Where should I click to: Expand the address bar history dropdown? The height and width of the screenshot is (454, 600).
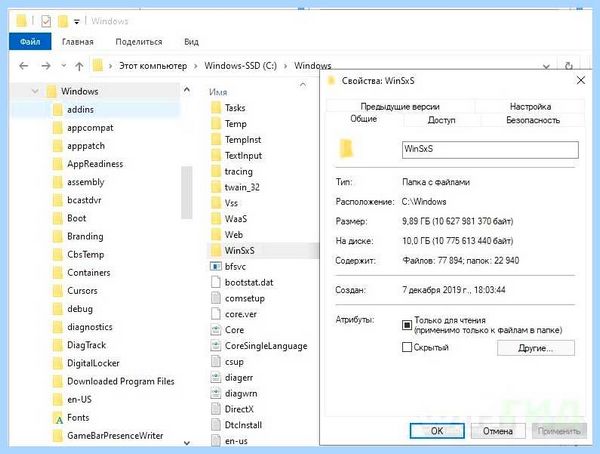pos(546,67)
